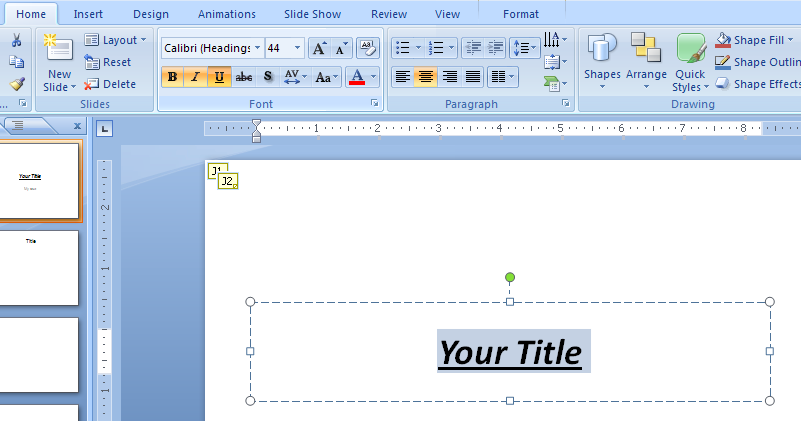This screenshot has width=801, height=421.
Task: Select the second slide thumbnail
Action: click(40, 268)
